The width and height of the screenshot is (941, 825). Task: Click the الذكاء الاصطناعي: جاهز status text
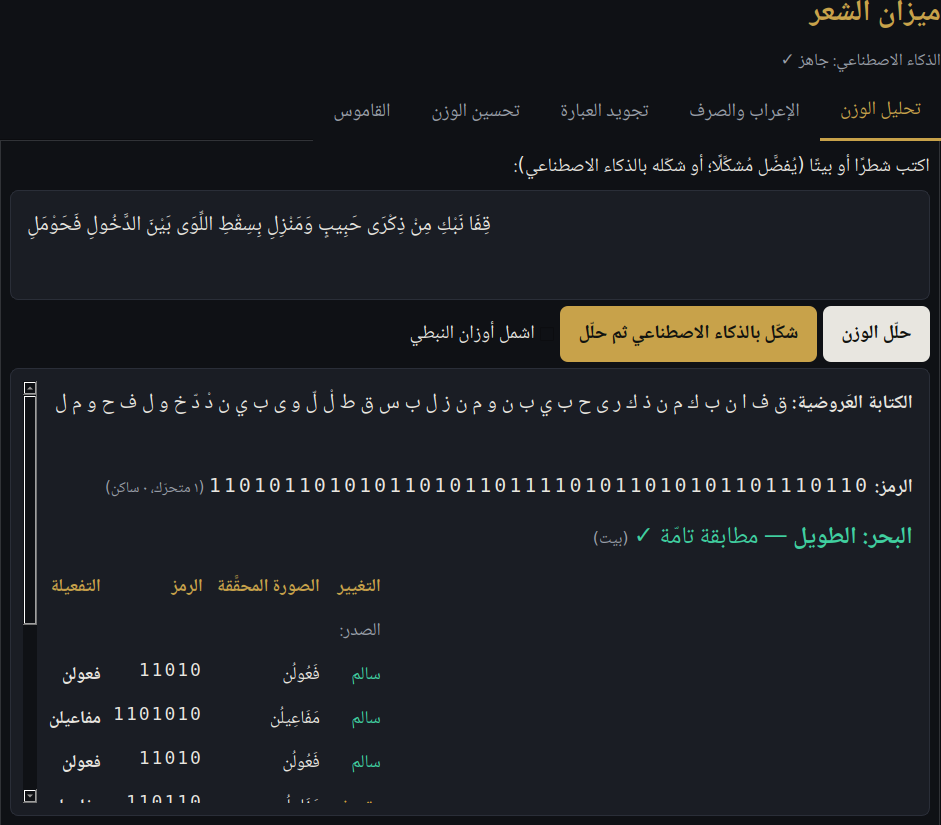(x=861, y=61)
